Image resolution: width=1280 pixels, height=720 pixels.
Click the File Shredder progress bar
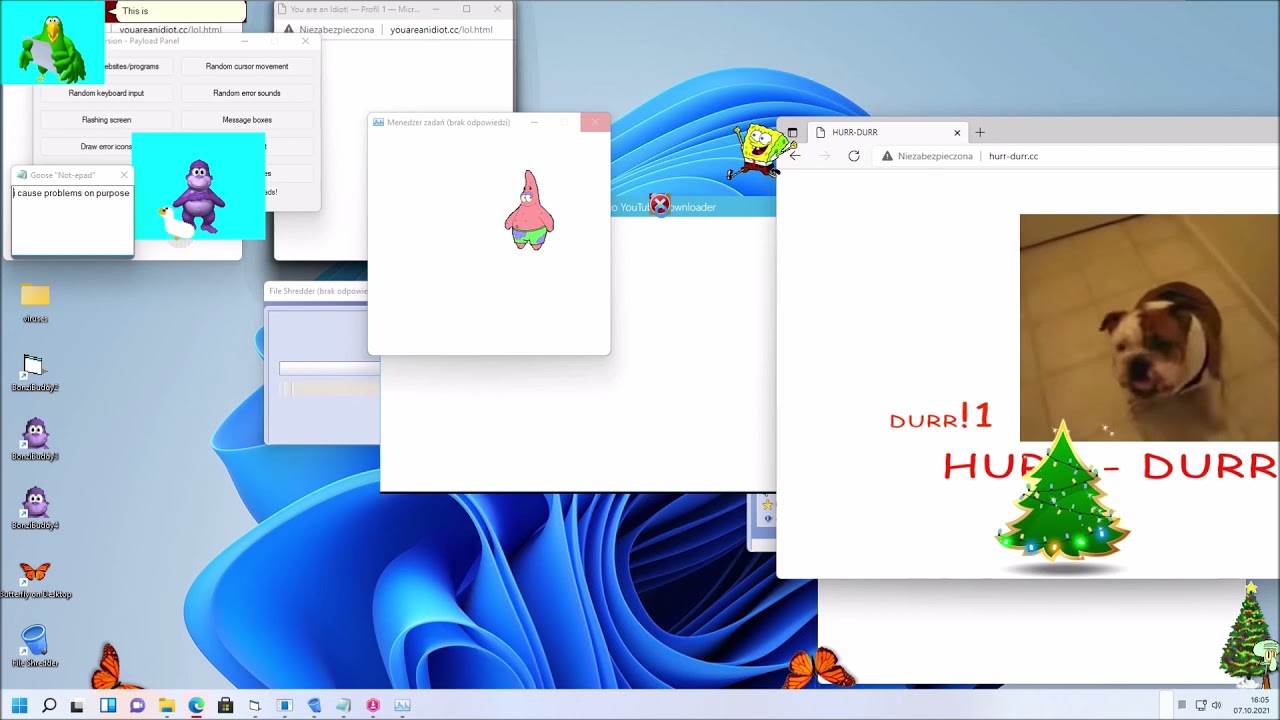[329, 368]
